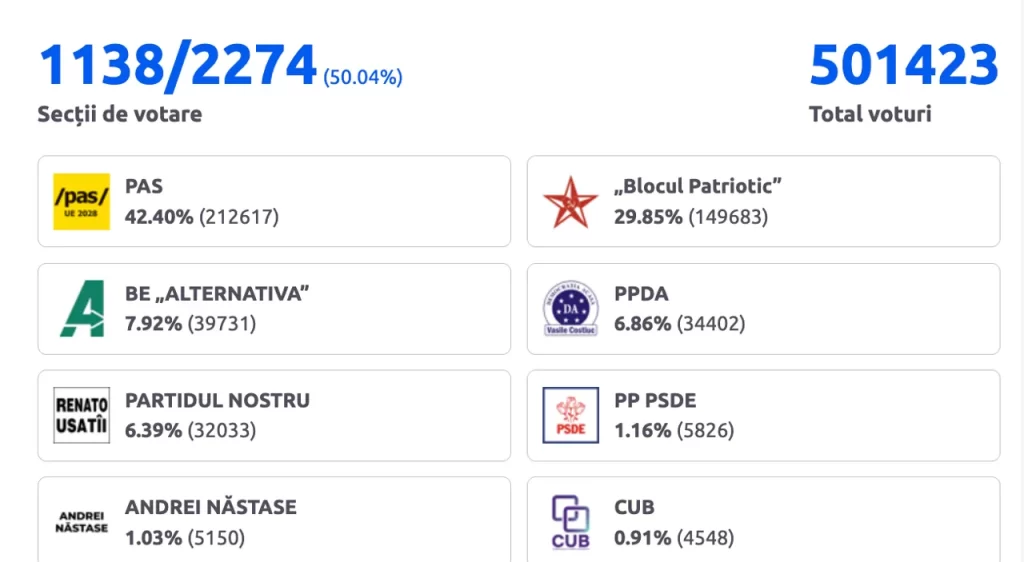Click the PPDA round blue emblem

click(570, 309)
